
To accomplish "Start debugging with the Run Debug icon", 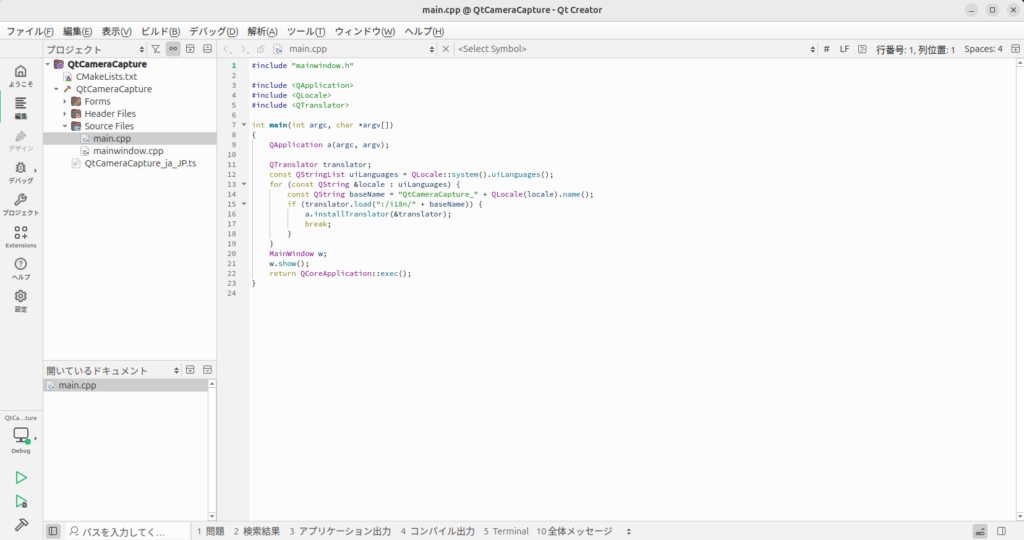I will point(21,501).
